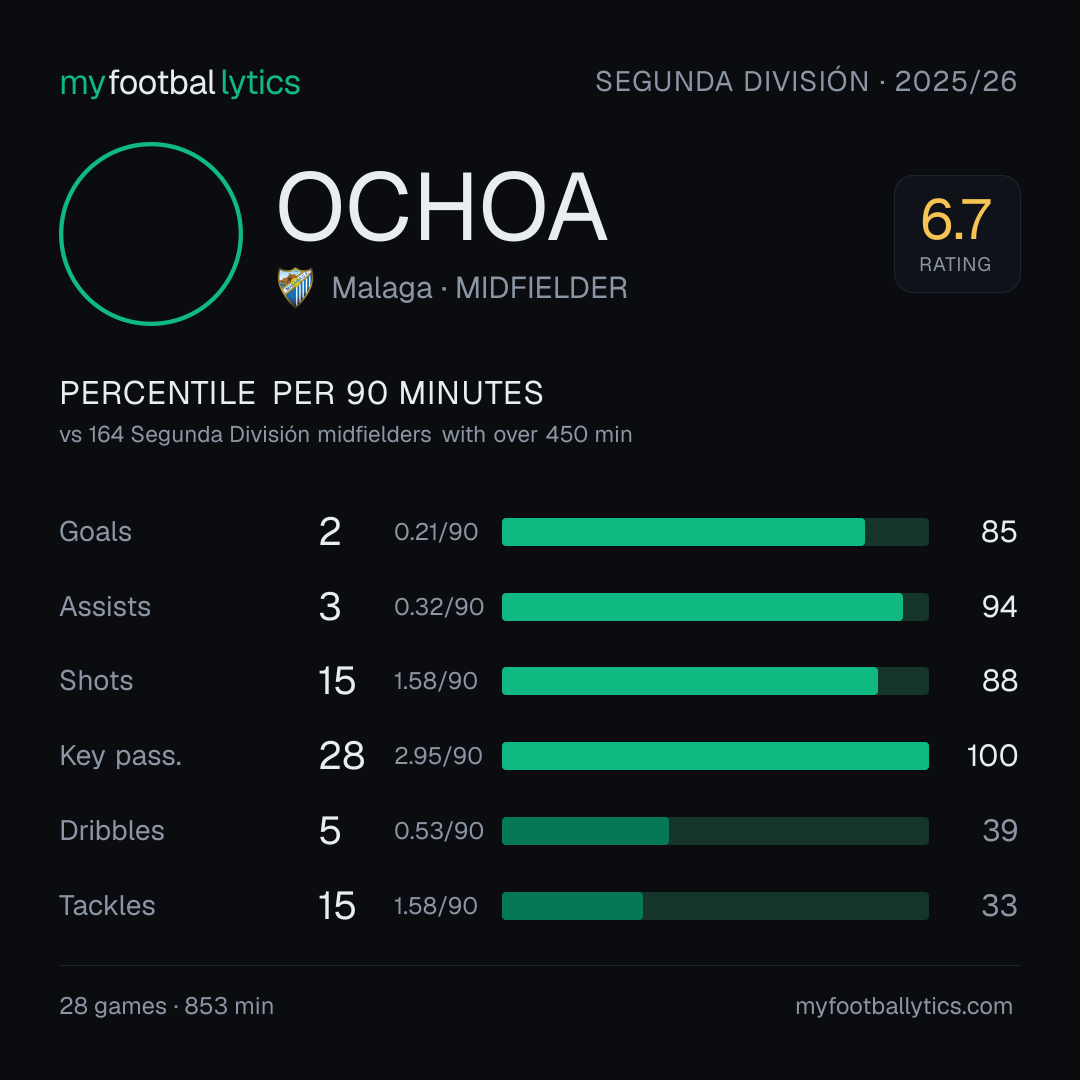Select the OCHOA player name heading
The image size is (1080, 1080).
(x=442, y=207)
